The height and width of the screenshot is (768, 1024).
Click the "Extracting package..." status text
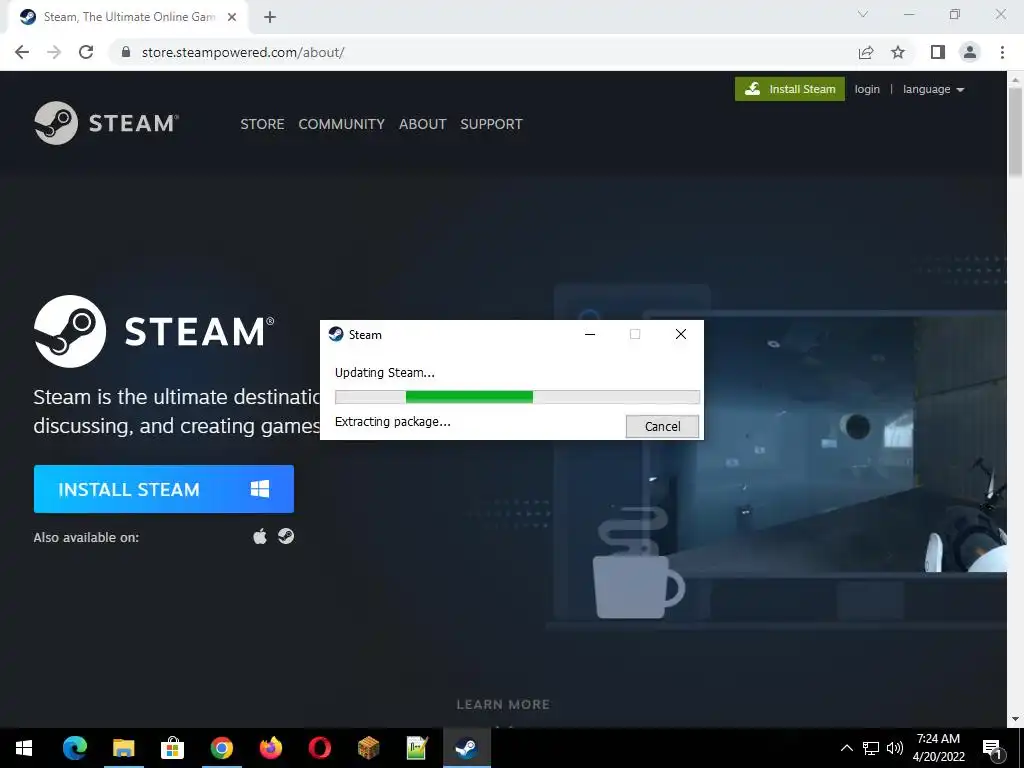pyautogui.click(x=392, y=422)
